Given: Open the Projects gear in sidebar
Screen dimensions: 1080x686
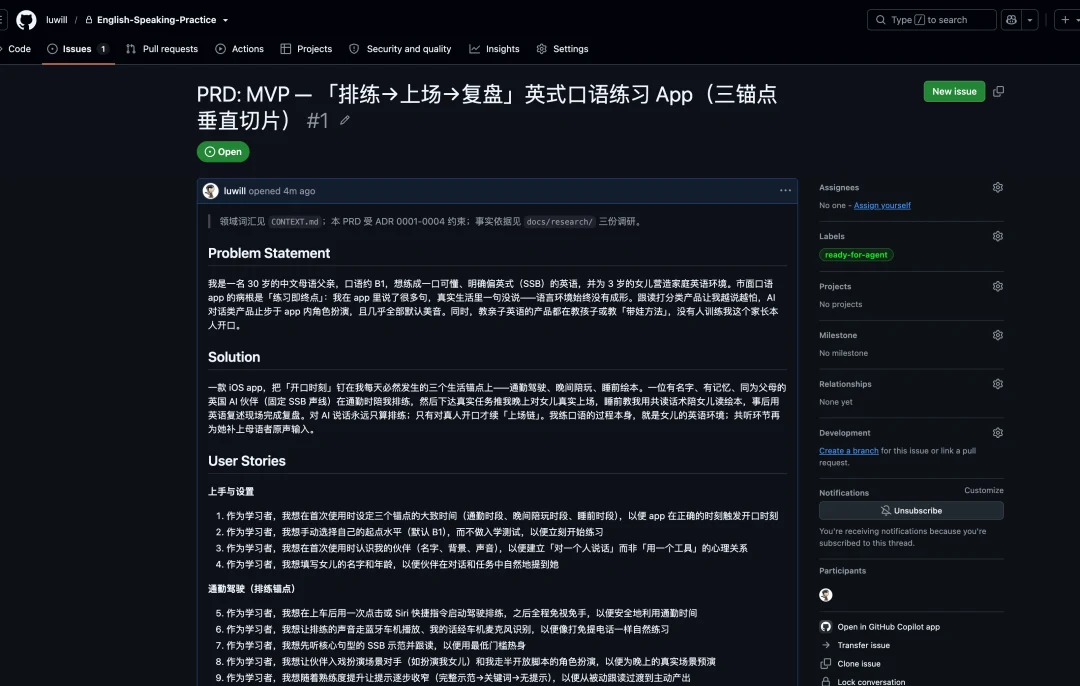Looking at the screenshot, I should pos(997,286).
